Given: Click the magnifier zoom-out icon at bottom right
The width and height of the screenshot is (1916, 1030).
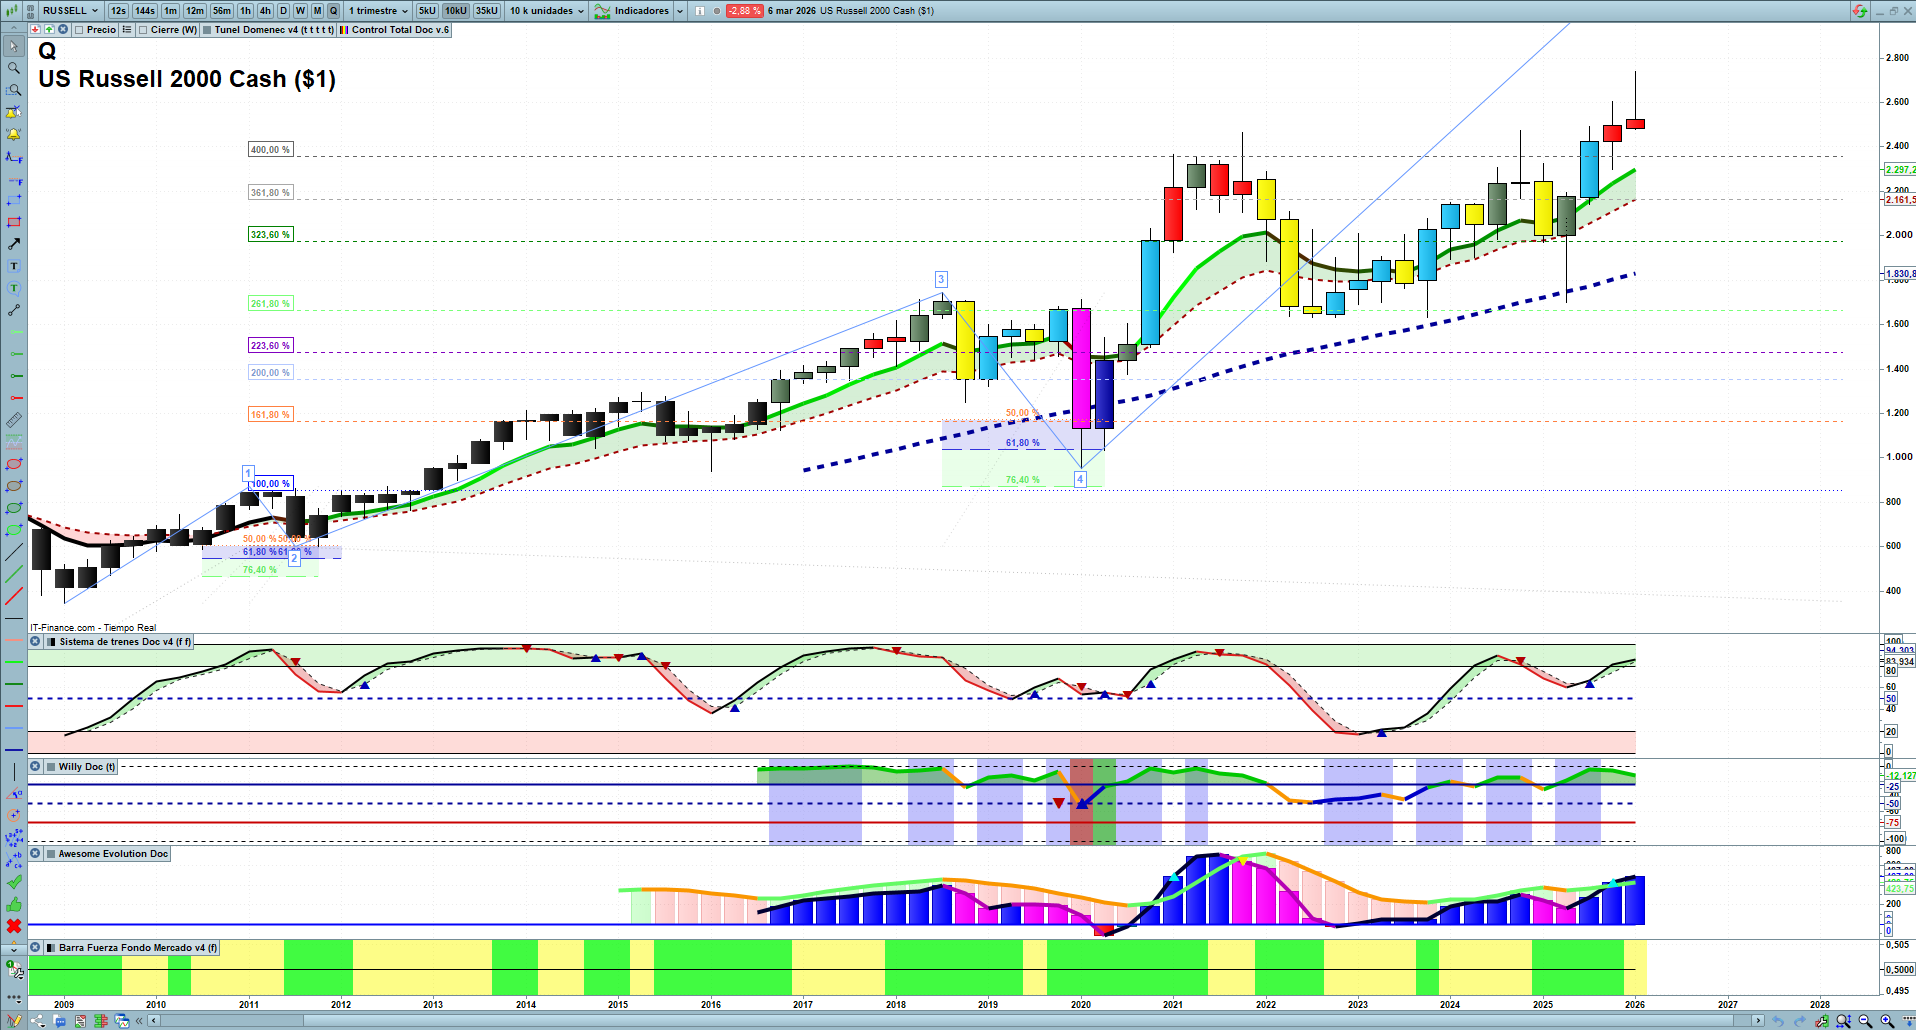Looking at the screenshot, I should pos(1865,1021).
